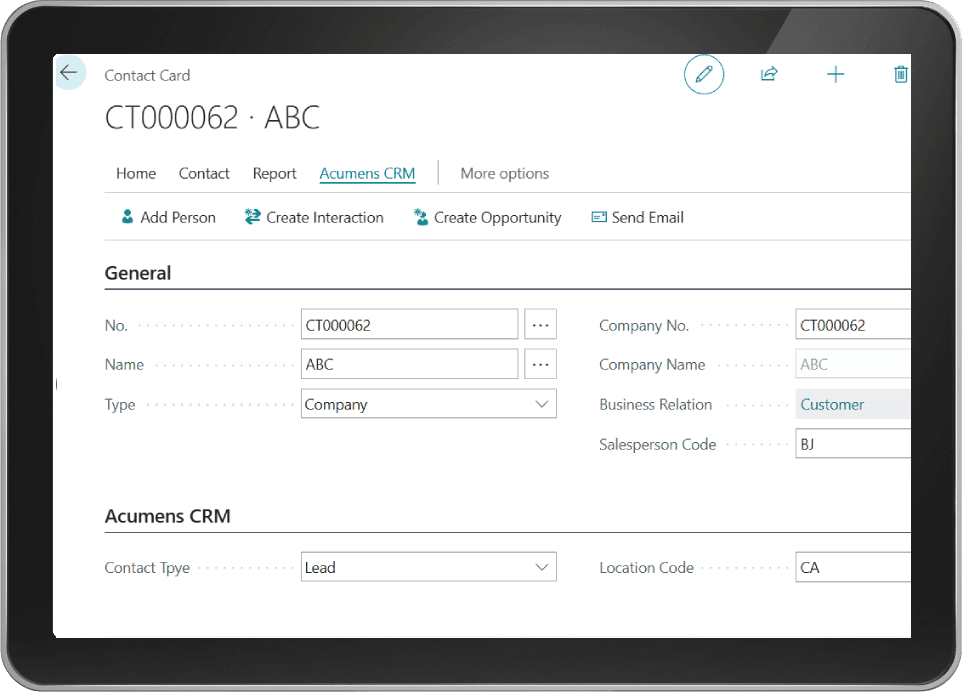Click the Salesperson Code label

click(658, 445)
